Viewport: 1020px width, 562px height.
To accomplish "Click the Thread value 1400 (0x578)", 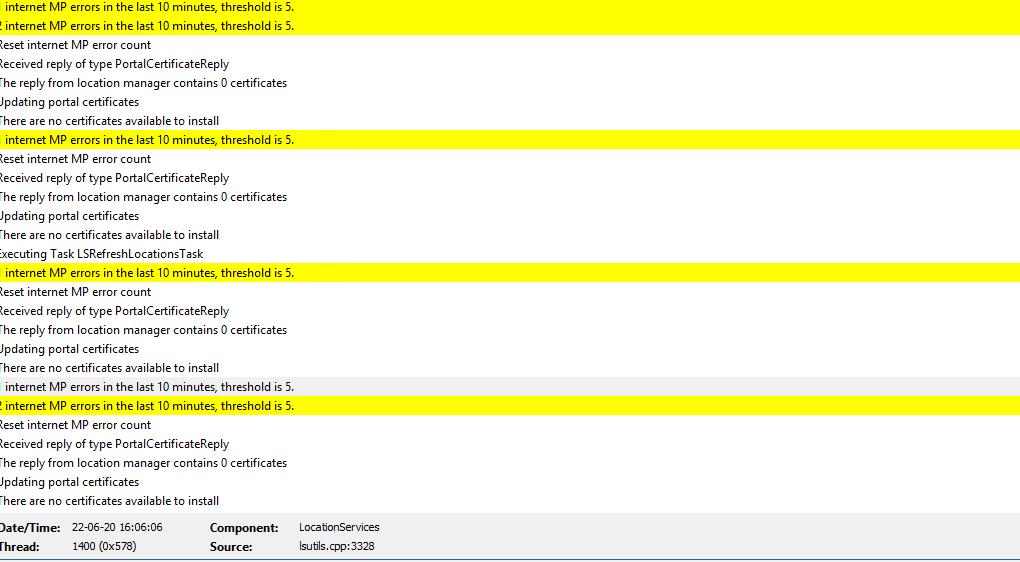I will (x=104, y=546).
